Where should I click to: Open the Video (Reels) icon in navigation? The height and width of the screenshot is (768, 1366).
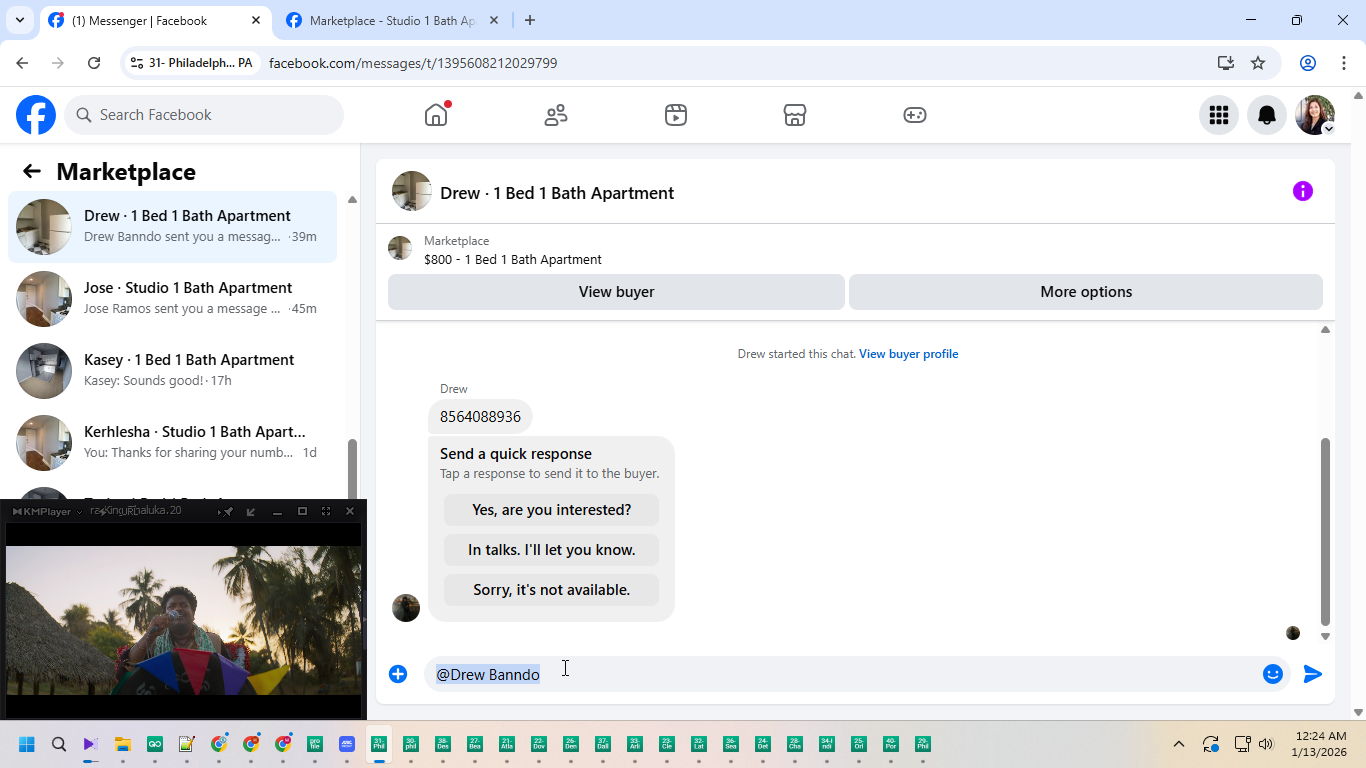[x=676, y=115]
